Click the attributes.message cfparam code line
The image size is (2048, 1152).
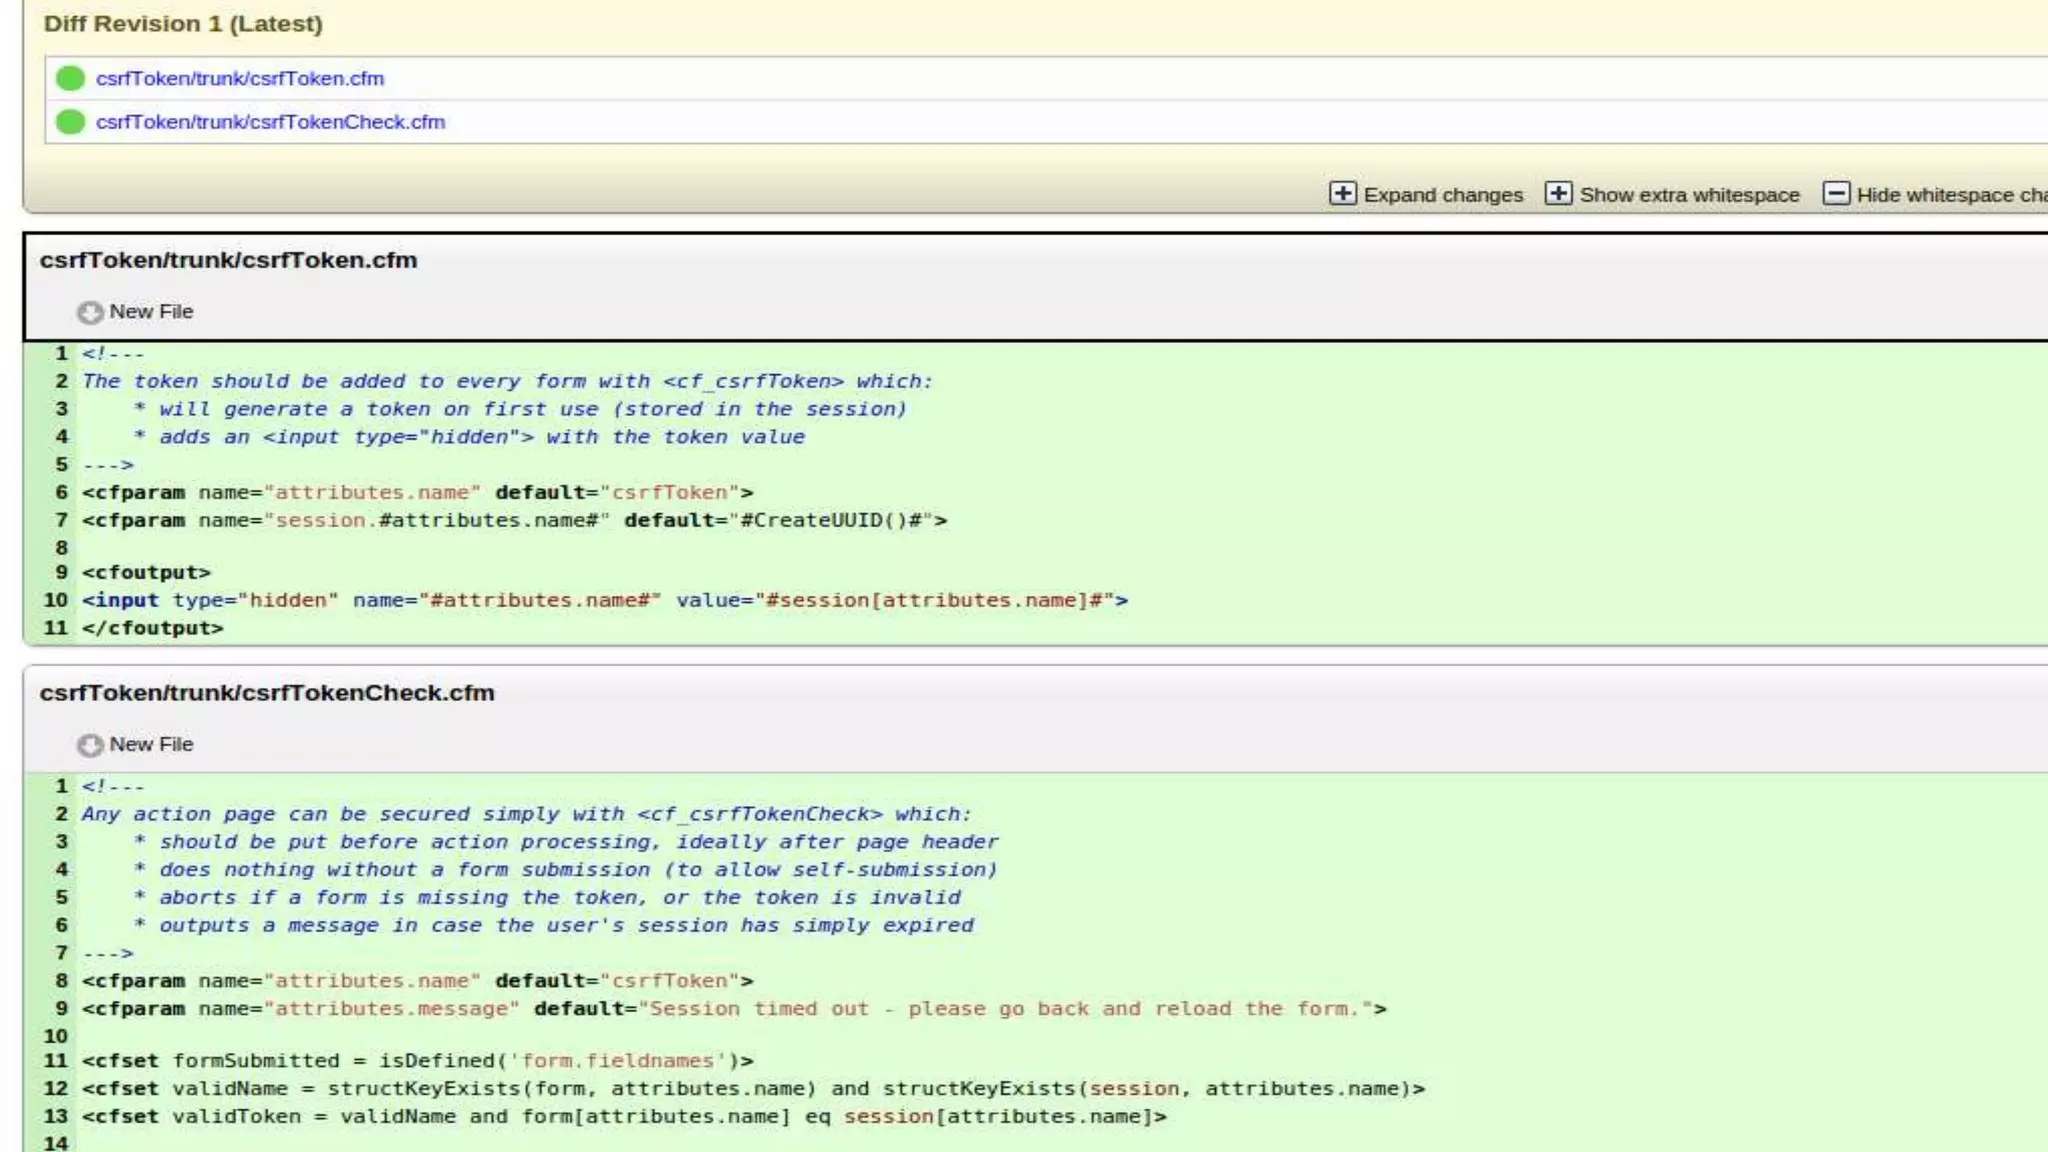tap(733, 1009)
